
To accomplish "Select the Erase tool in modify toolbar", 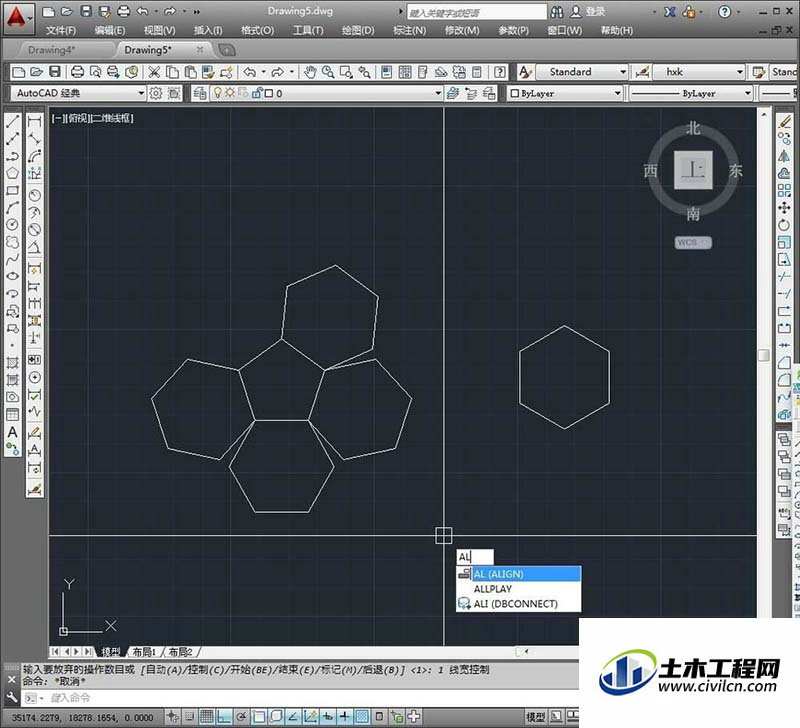I will coord(785,121).
